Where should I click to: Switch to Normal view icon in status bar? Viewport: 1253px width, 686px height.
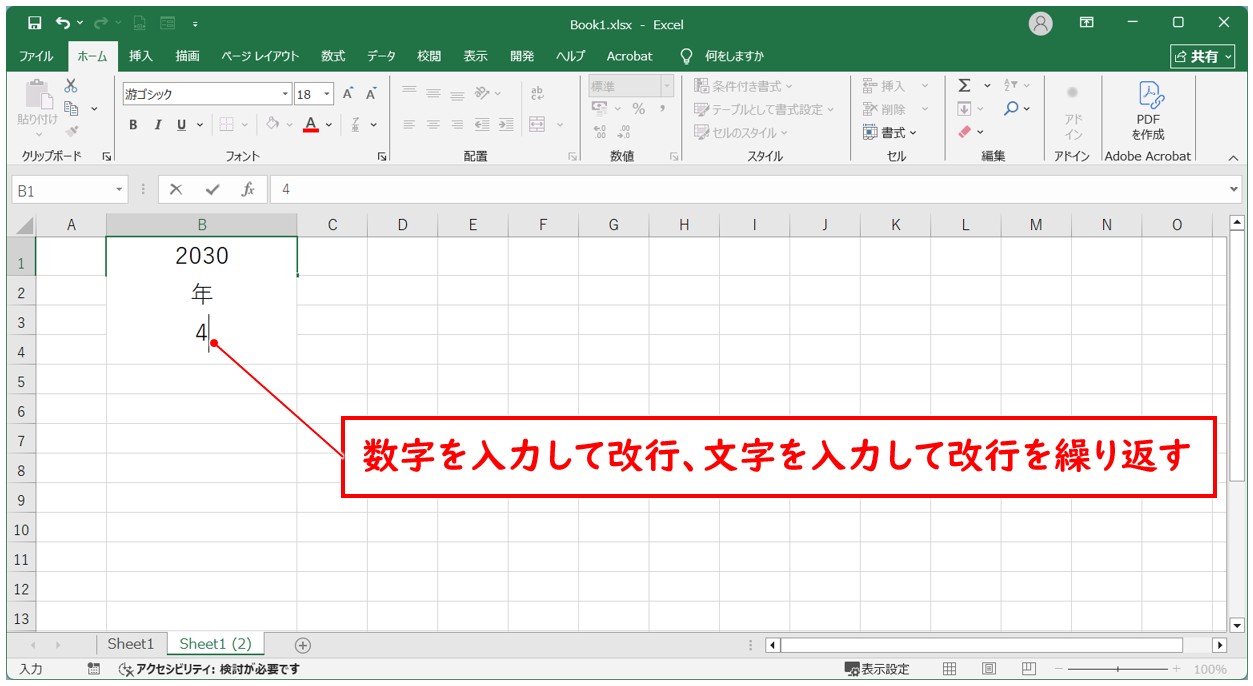pos(950,669)
